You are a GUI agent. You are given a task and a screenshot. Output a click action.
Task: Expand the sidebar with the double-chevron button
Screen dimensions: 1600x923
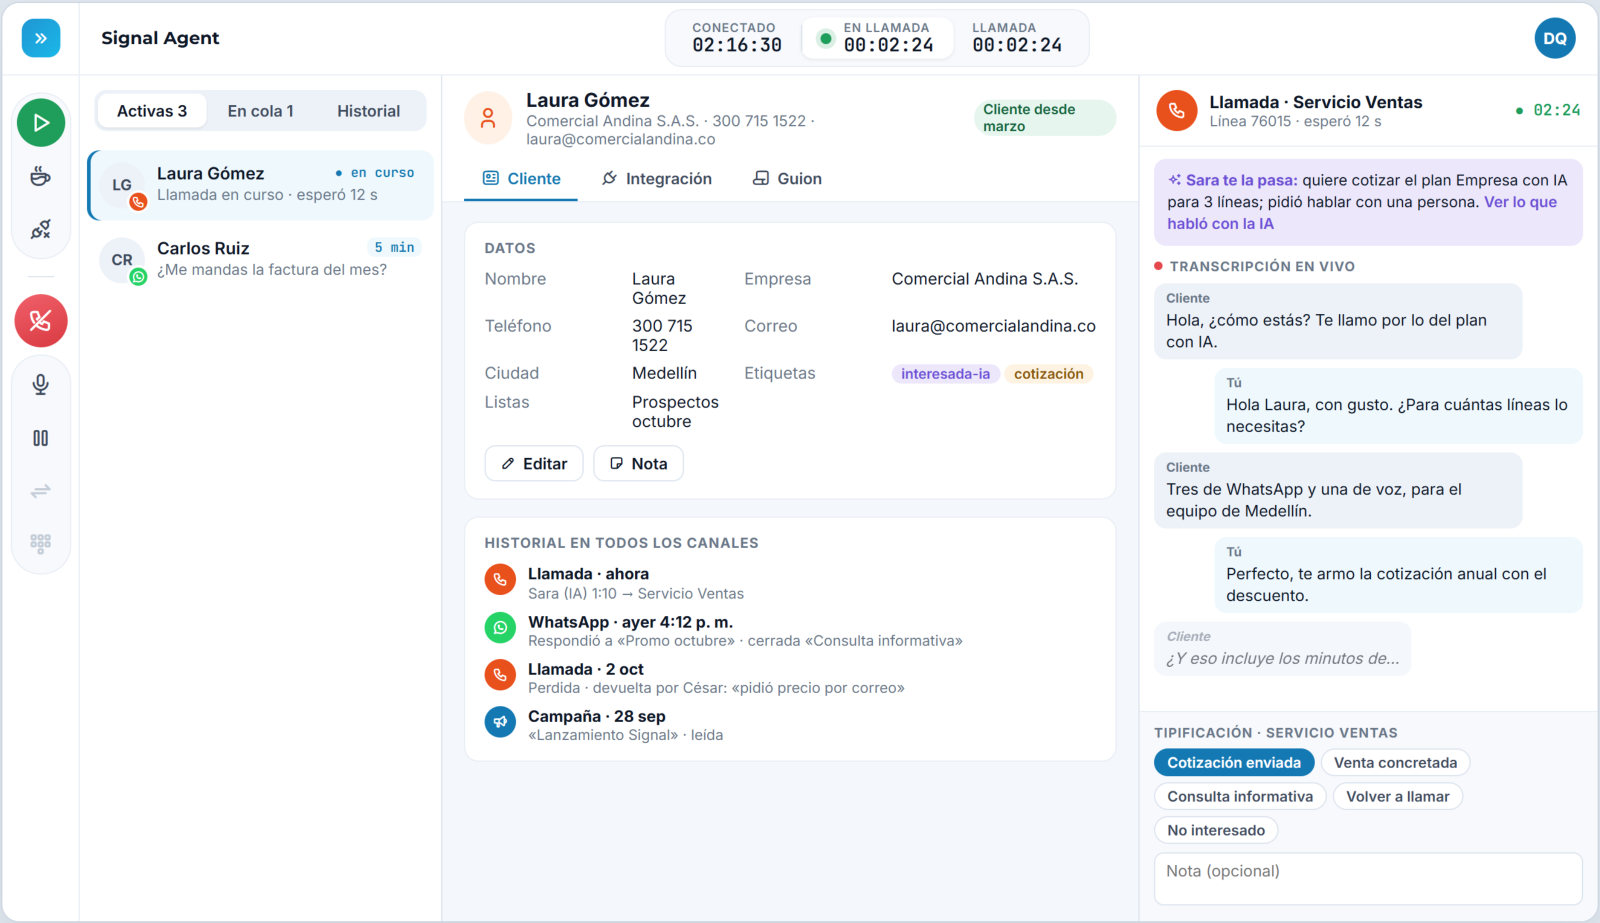(x=41, y=39)
